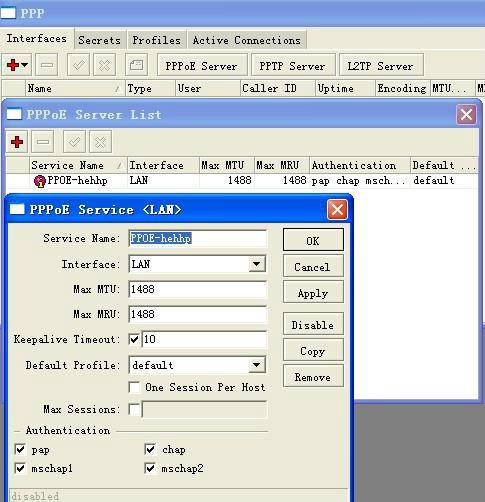Click the X disable icon in PPP toolbar
485x502 pixels.
point(104,65)
